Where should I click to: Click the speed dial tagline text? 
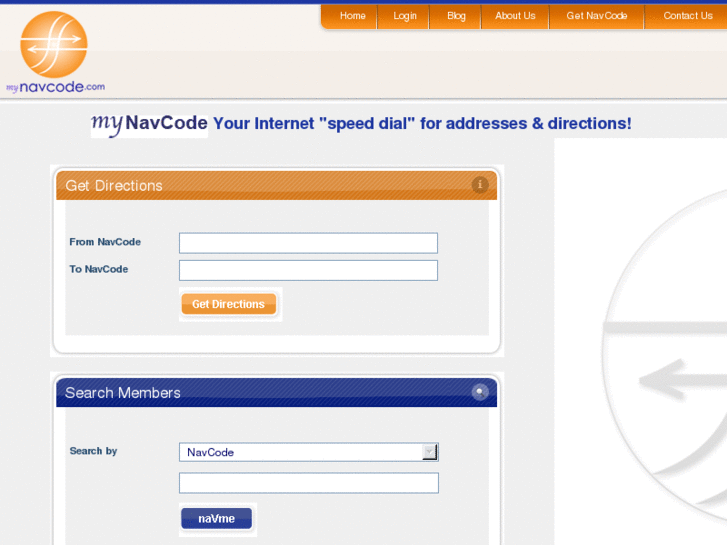[422, 124]
